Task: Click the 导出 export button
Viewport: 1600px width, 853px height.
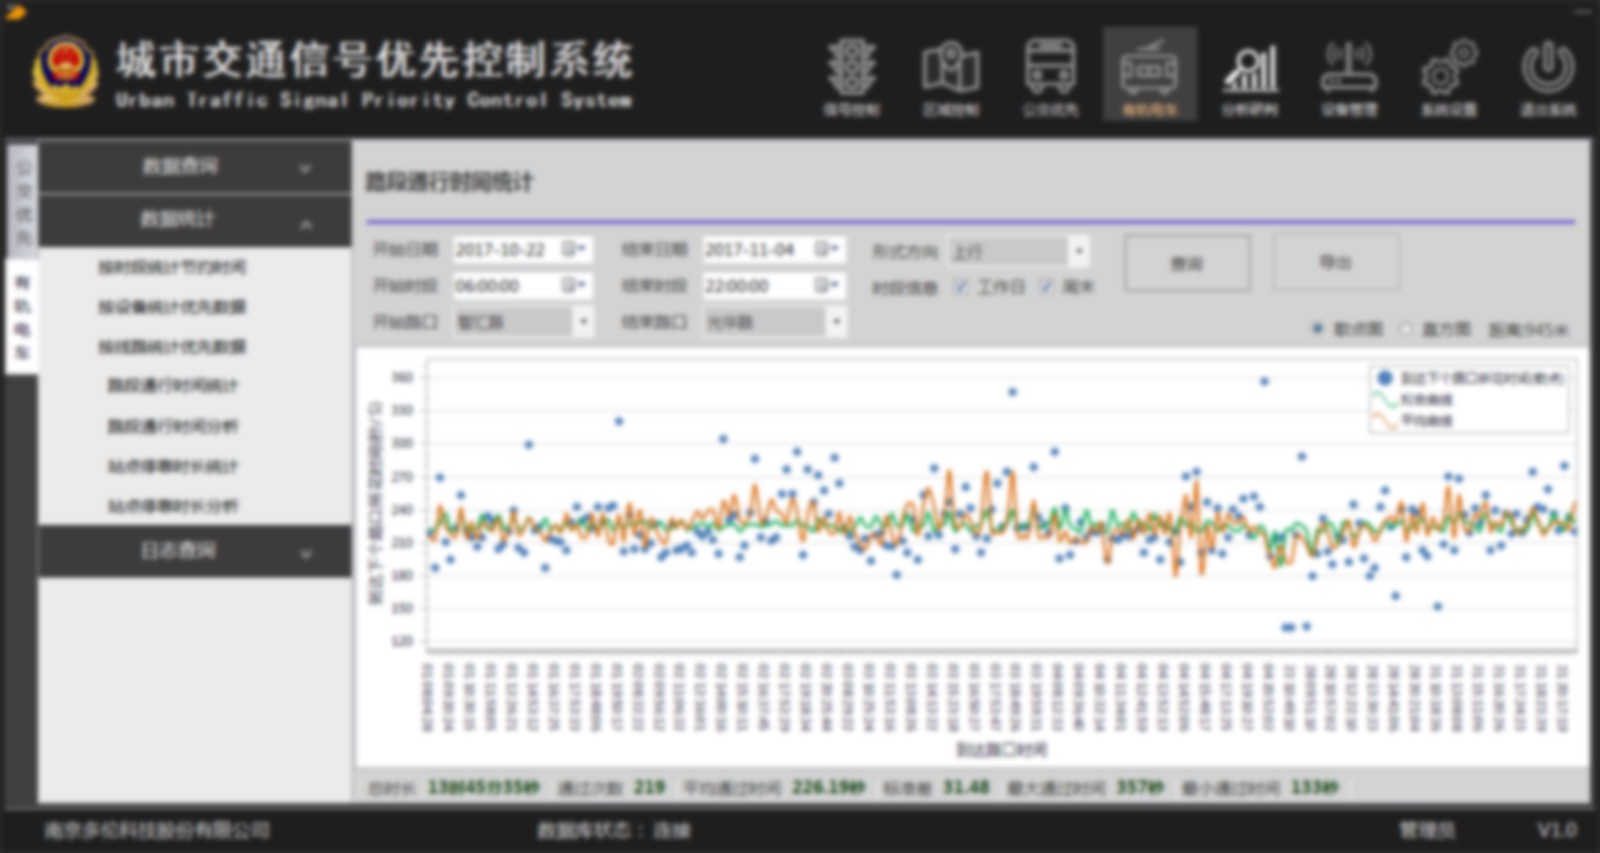Action: click(x=1335, y=262)
